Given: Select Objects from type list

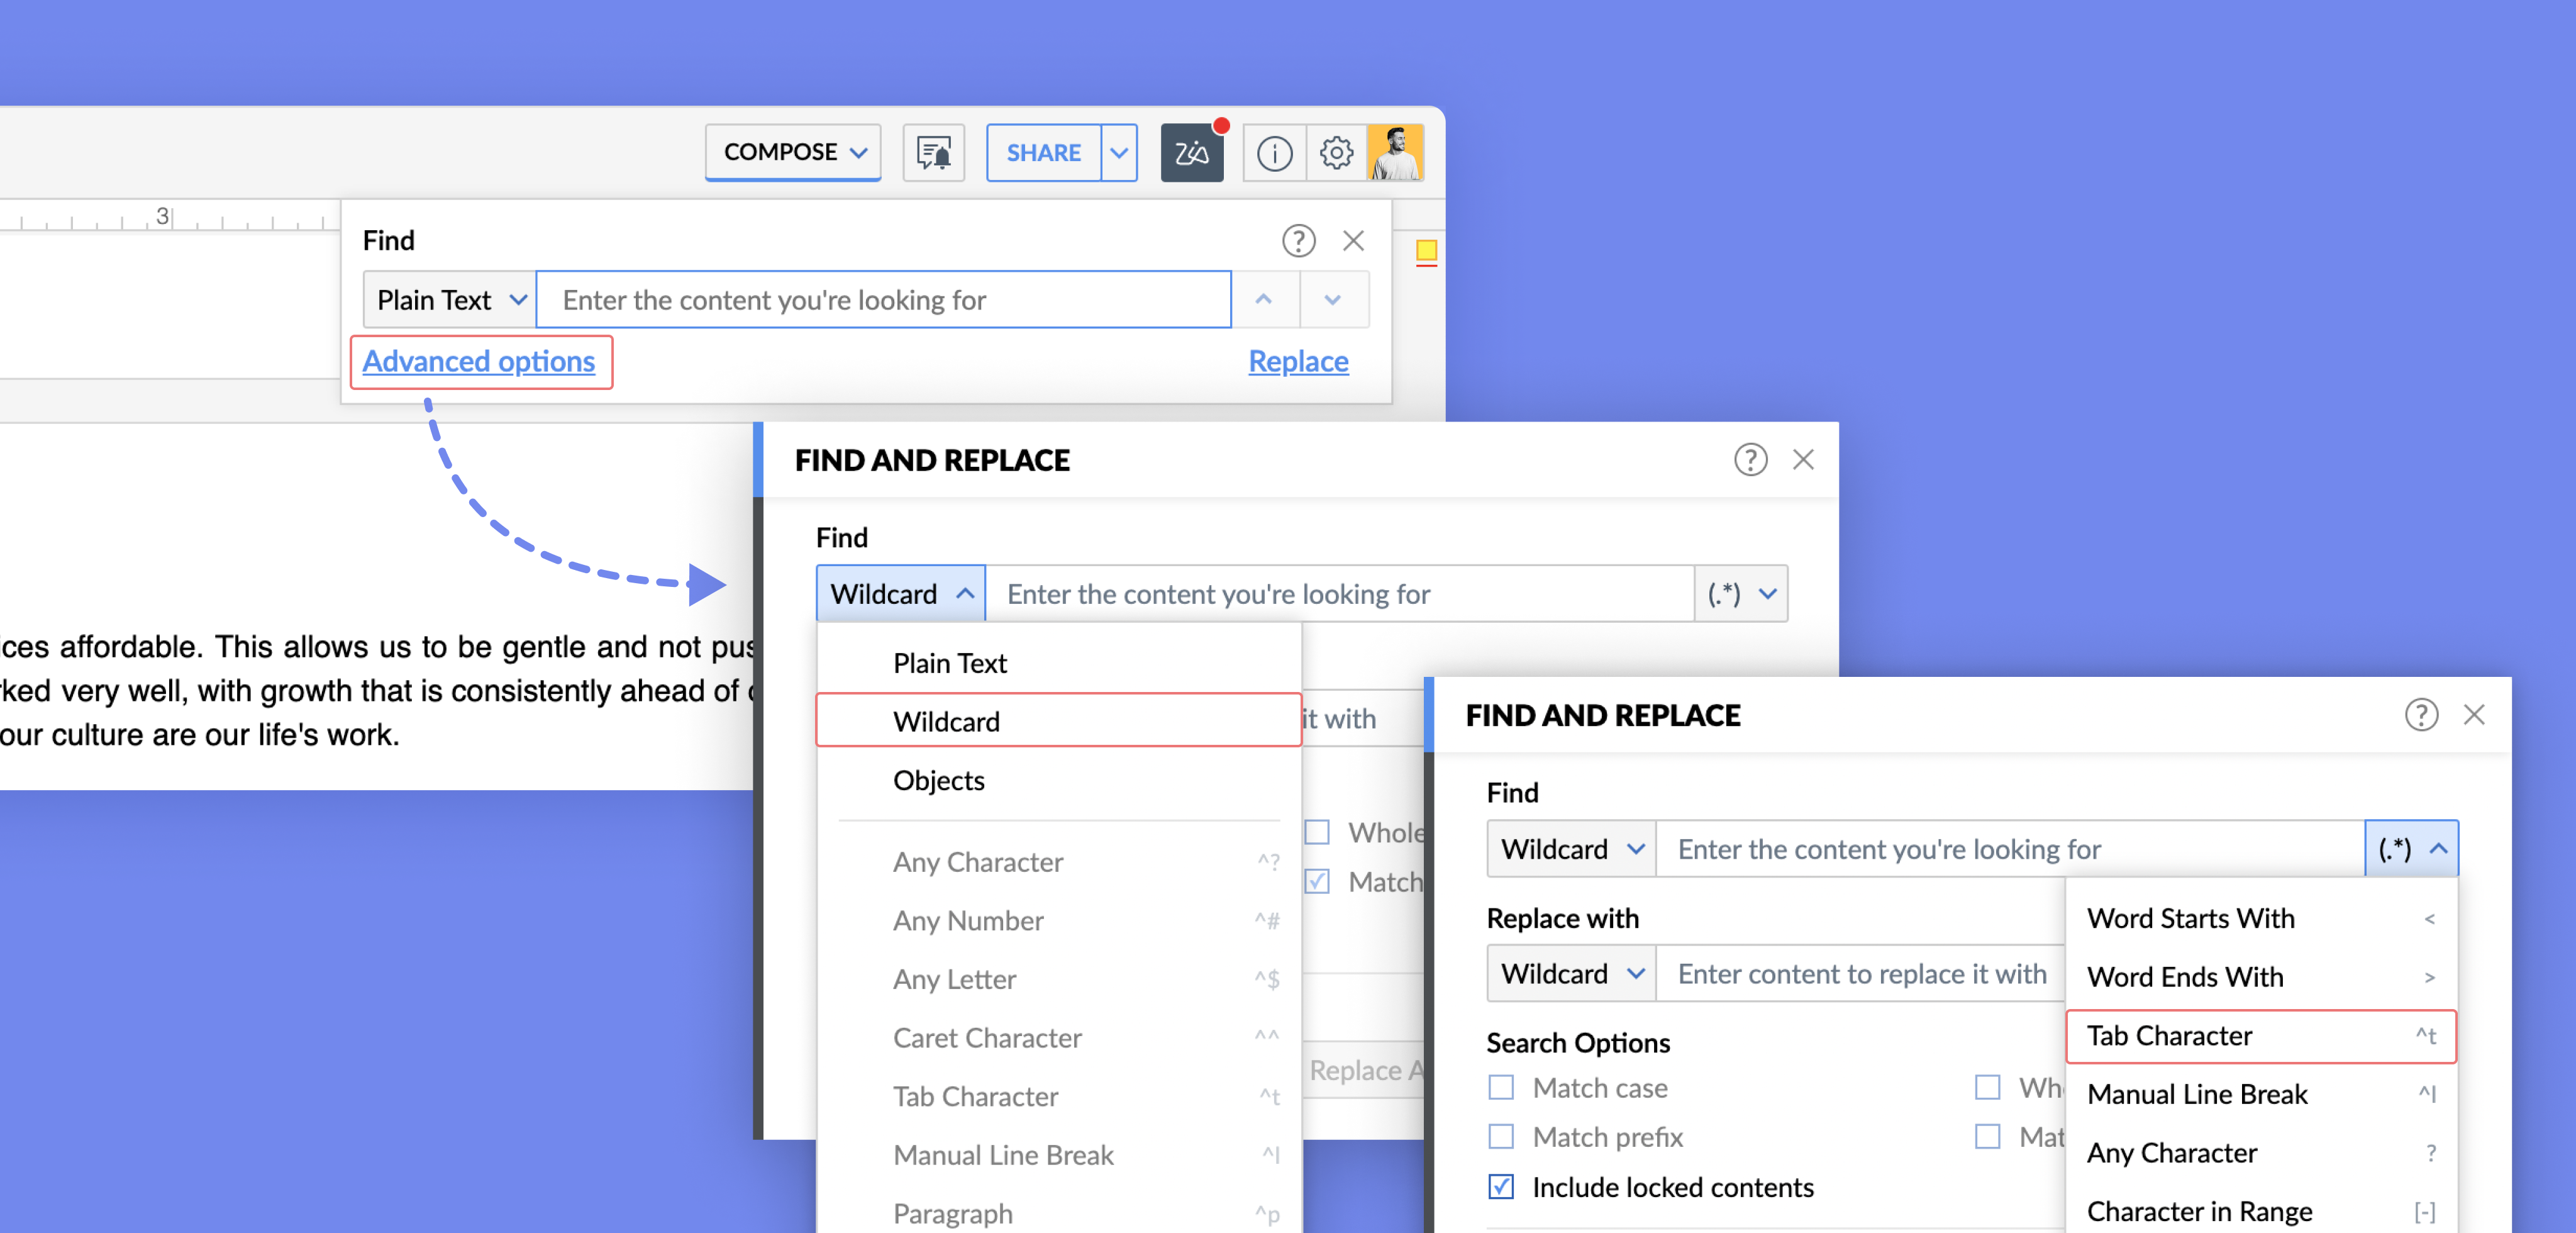Looking at the screenshot, I should [1059, 780].
